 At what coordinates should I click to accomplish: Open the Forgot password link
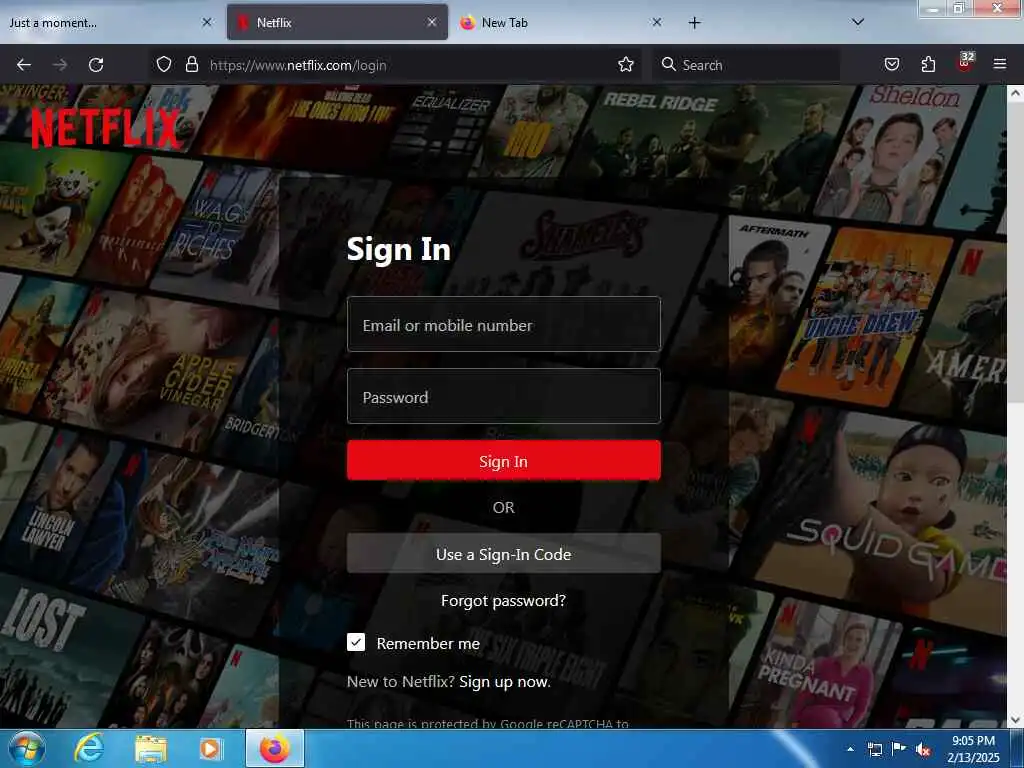pos(504,600)
